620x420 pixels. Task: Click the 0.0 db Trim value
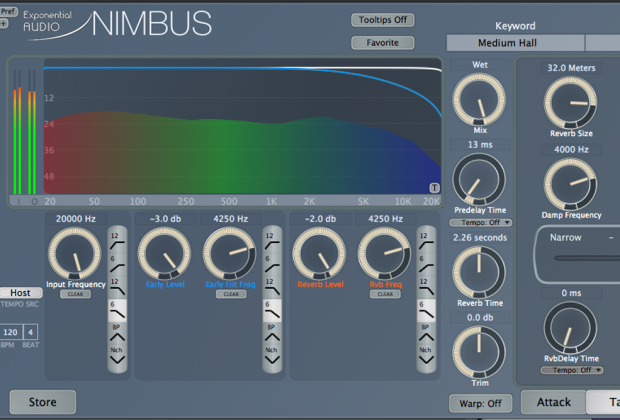tap(480, 318)
